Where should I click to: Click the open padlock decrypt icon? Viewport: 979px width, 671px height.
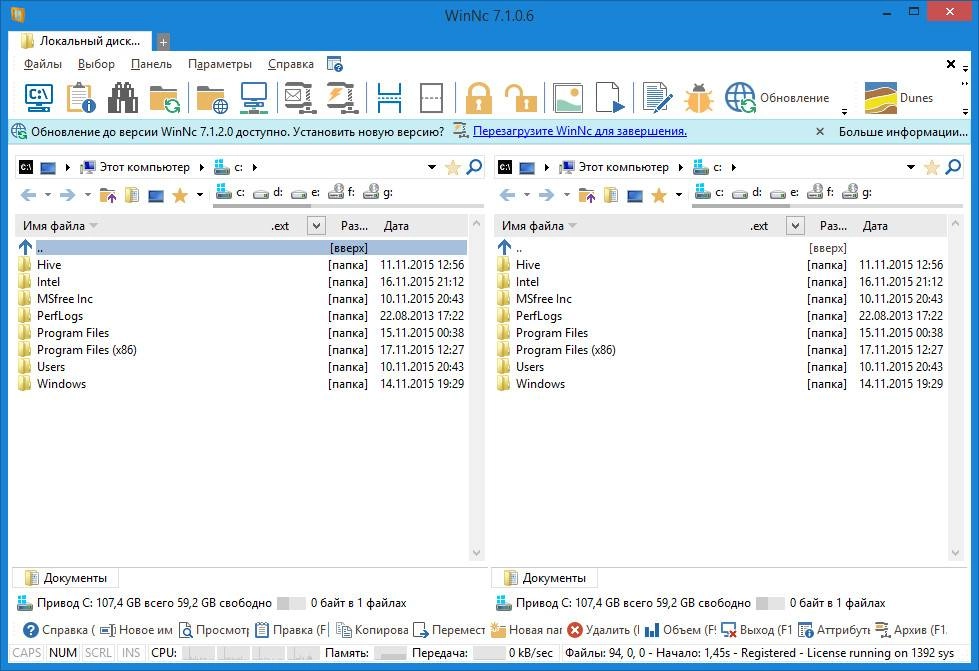pos(521,98)
